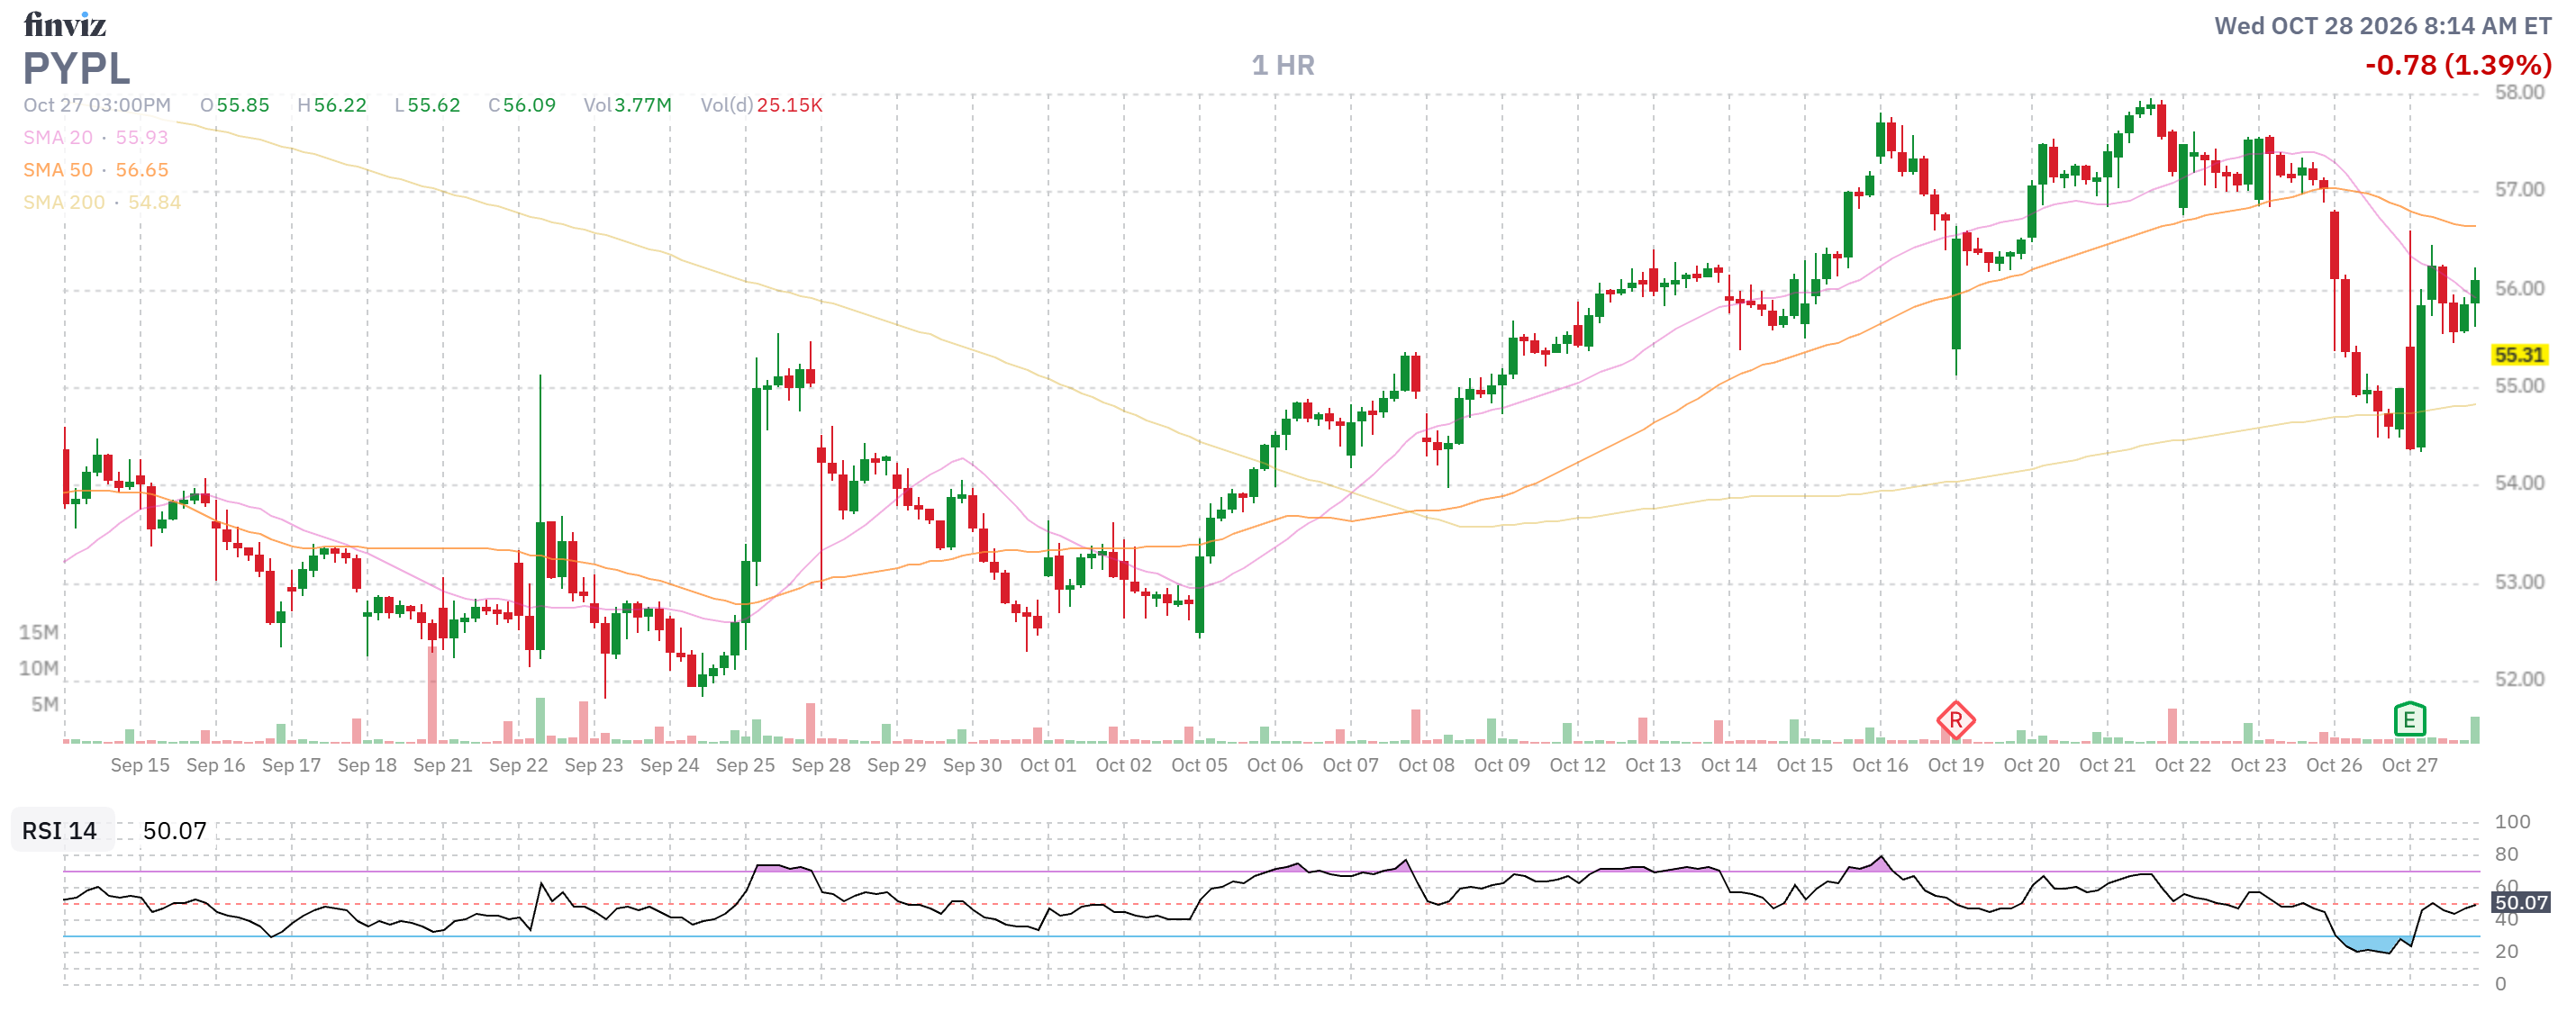
Task: Click the Oct 19 date axis label
Action: pos(1955,765)
